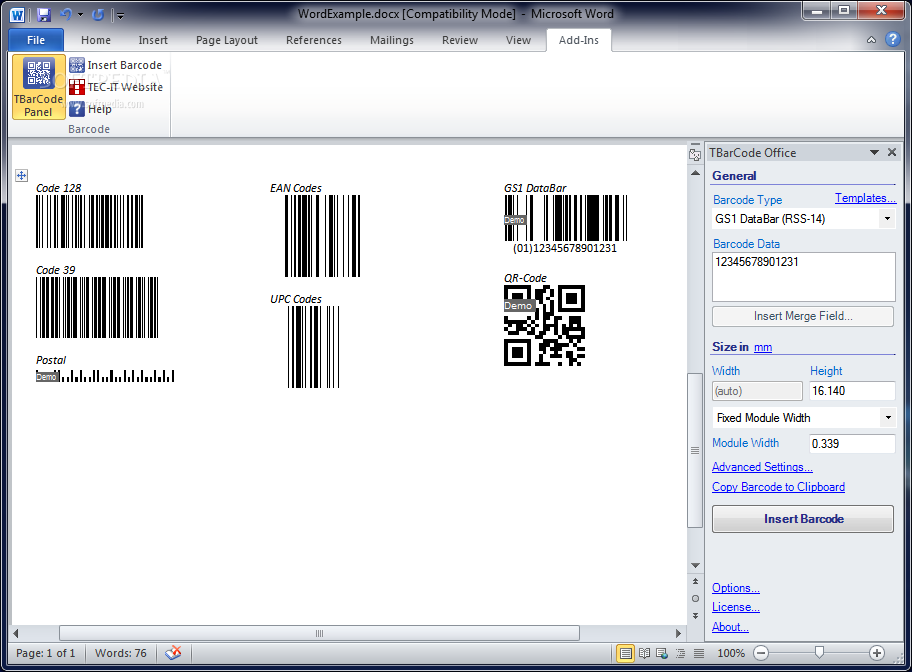Click the Next Page double-arrow button

[695, 616]
